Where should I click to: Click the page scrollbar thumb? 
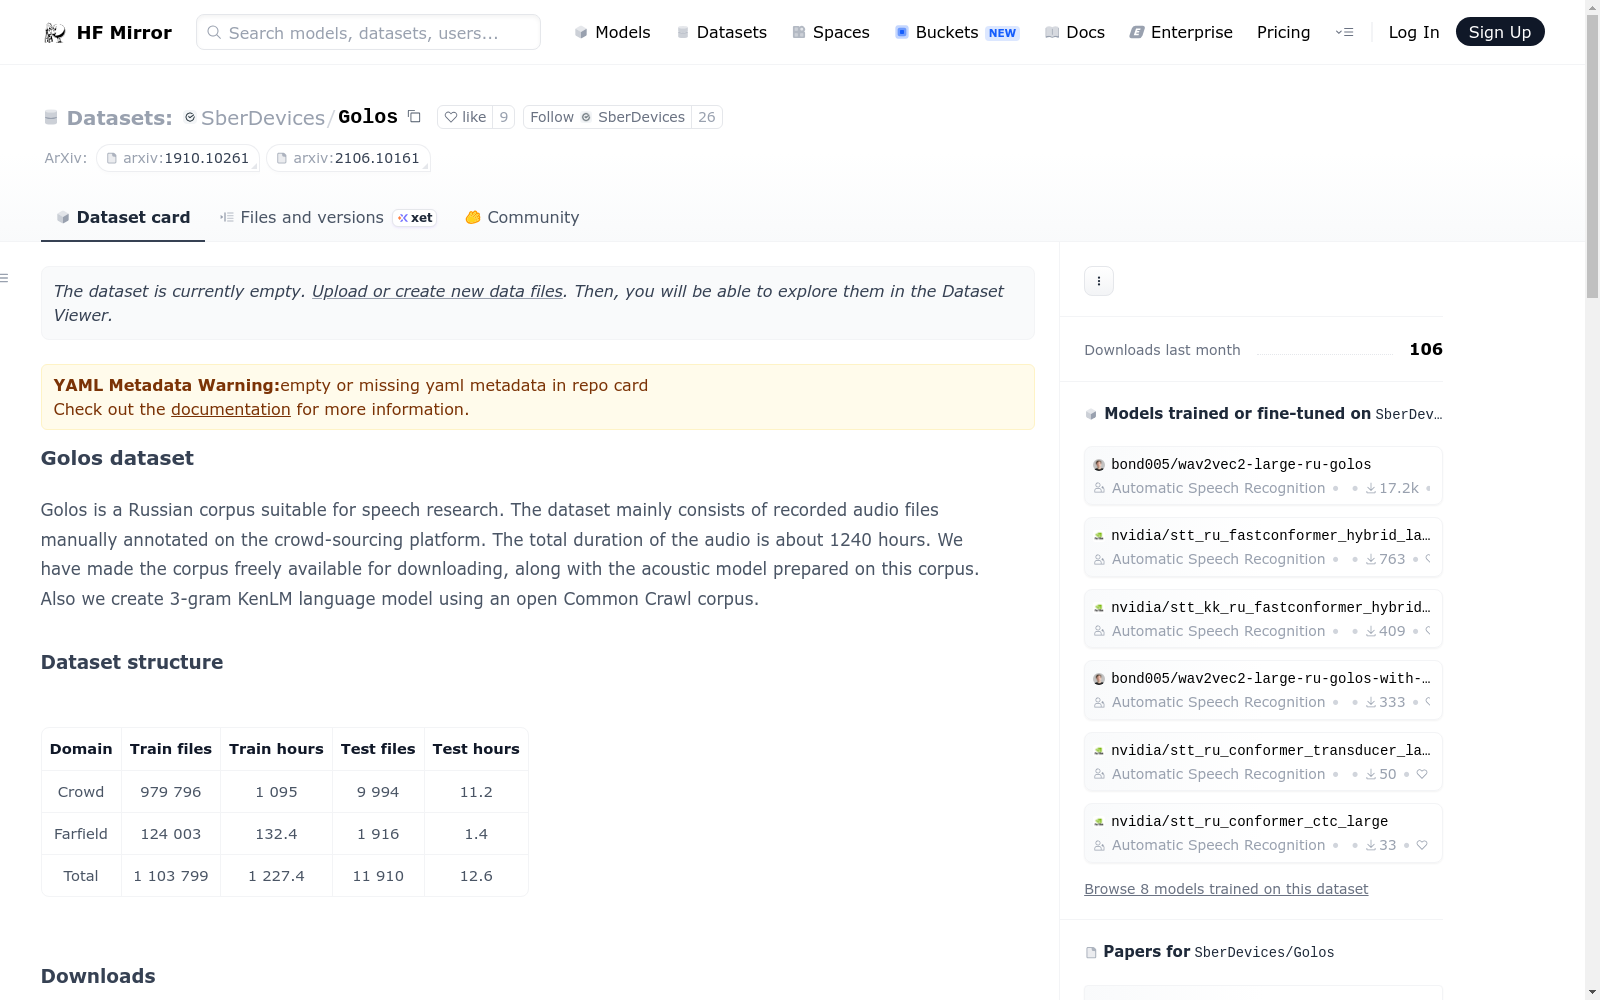click(1592, 157)
